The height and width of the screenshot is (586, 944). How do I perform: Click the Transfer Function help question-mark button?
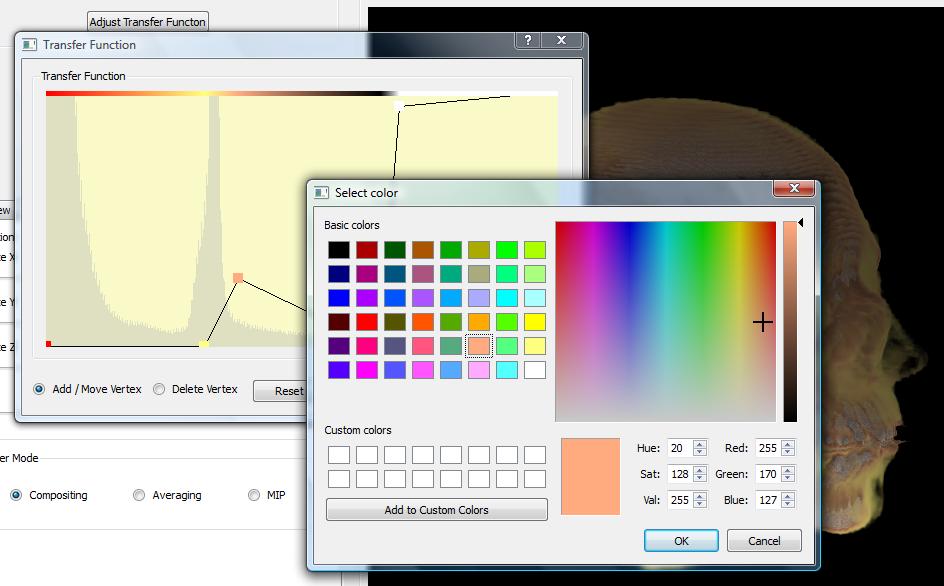coord(528,41)
